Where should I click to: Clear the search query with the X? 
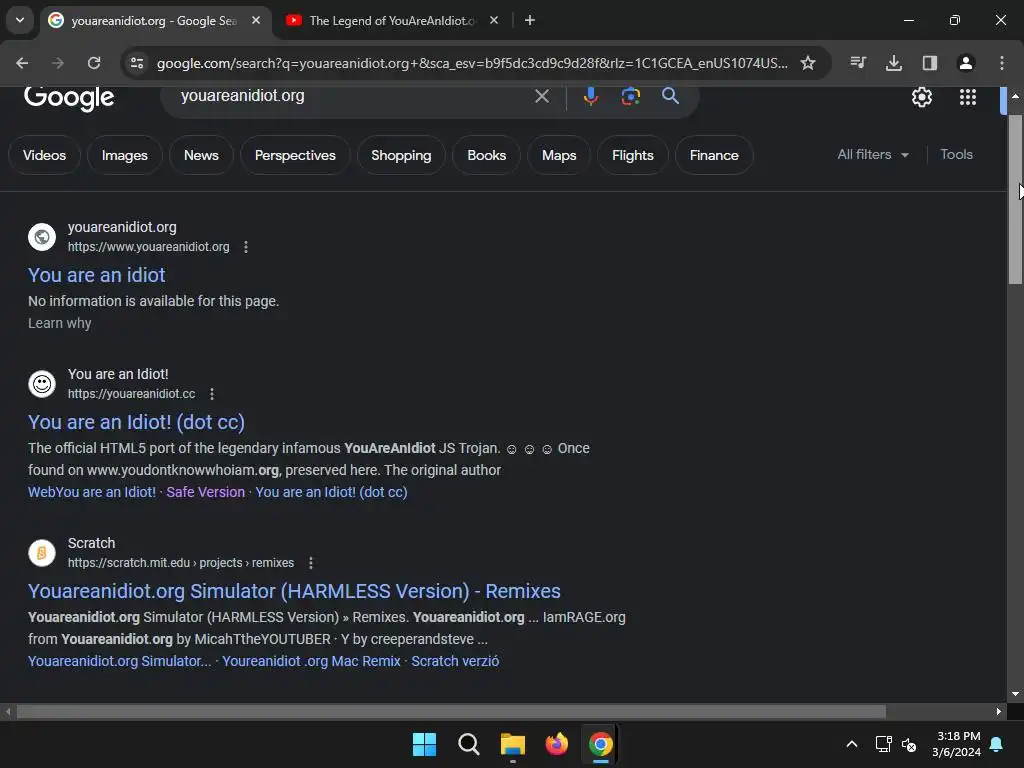pyautogui.click(x=541, y=97)
